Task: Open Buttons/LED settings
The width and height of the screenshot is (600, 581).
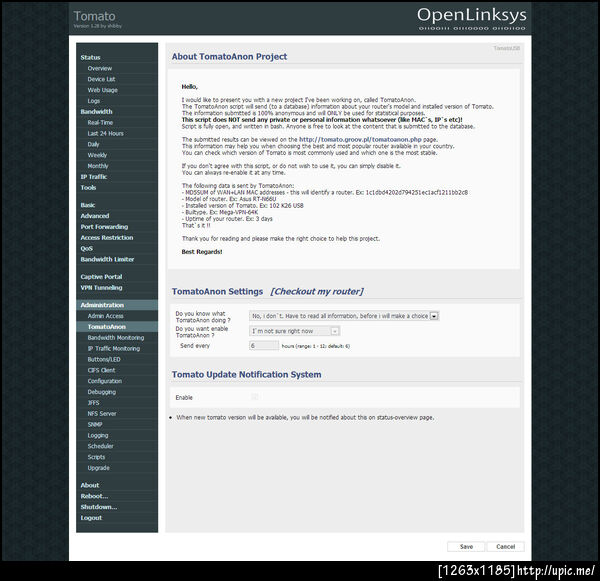Action: coord(104,360)
